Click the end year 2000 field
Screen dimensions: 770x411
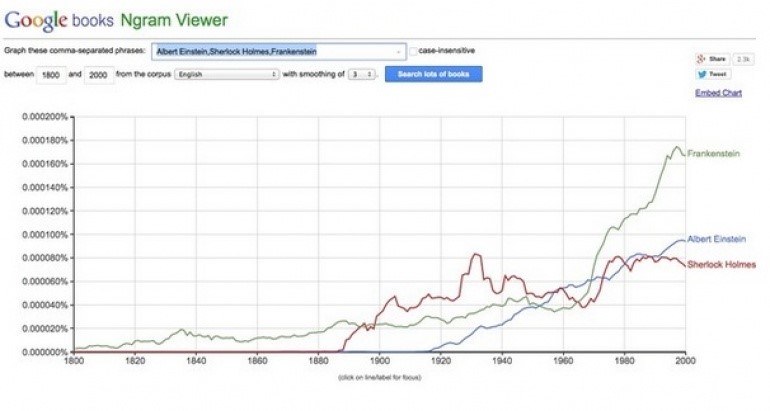(x=99, y=74)
